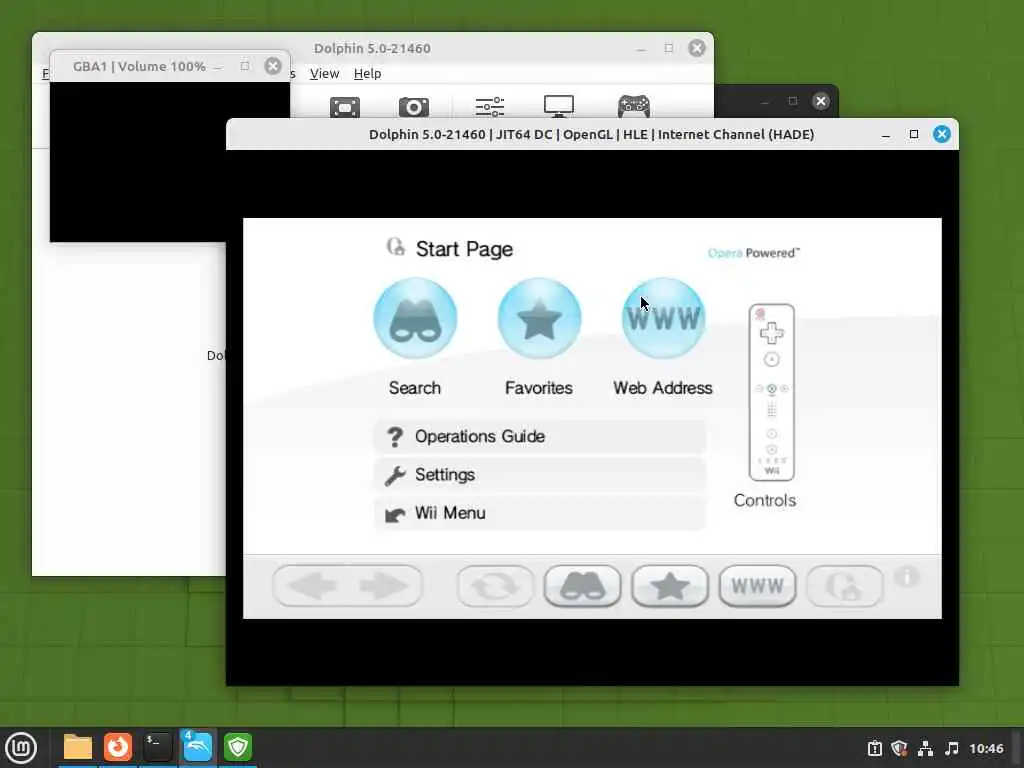Return to the Wii Menu

[539, 513]
